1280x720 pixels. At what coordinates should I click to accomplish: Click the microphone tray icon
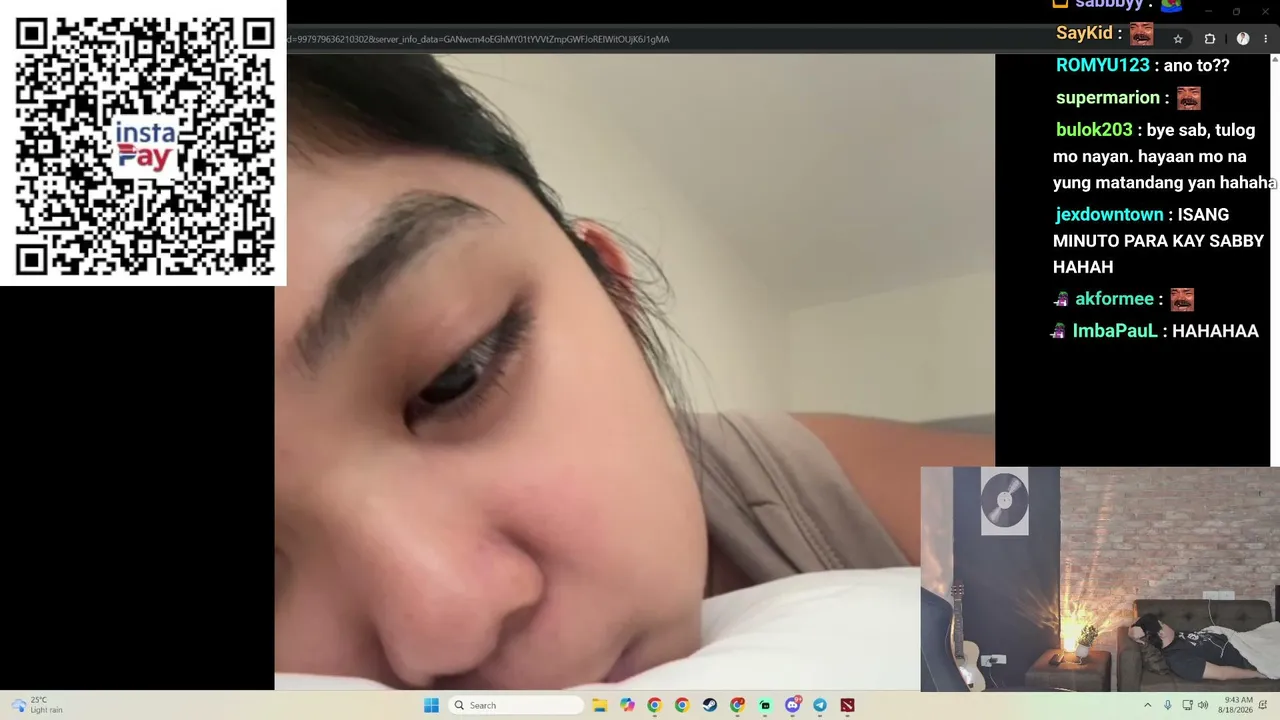pos(1167,705)
